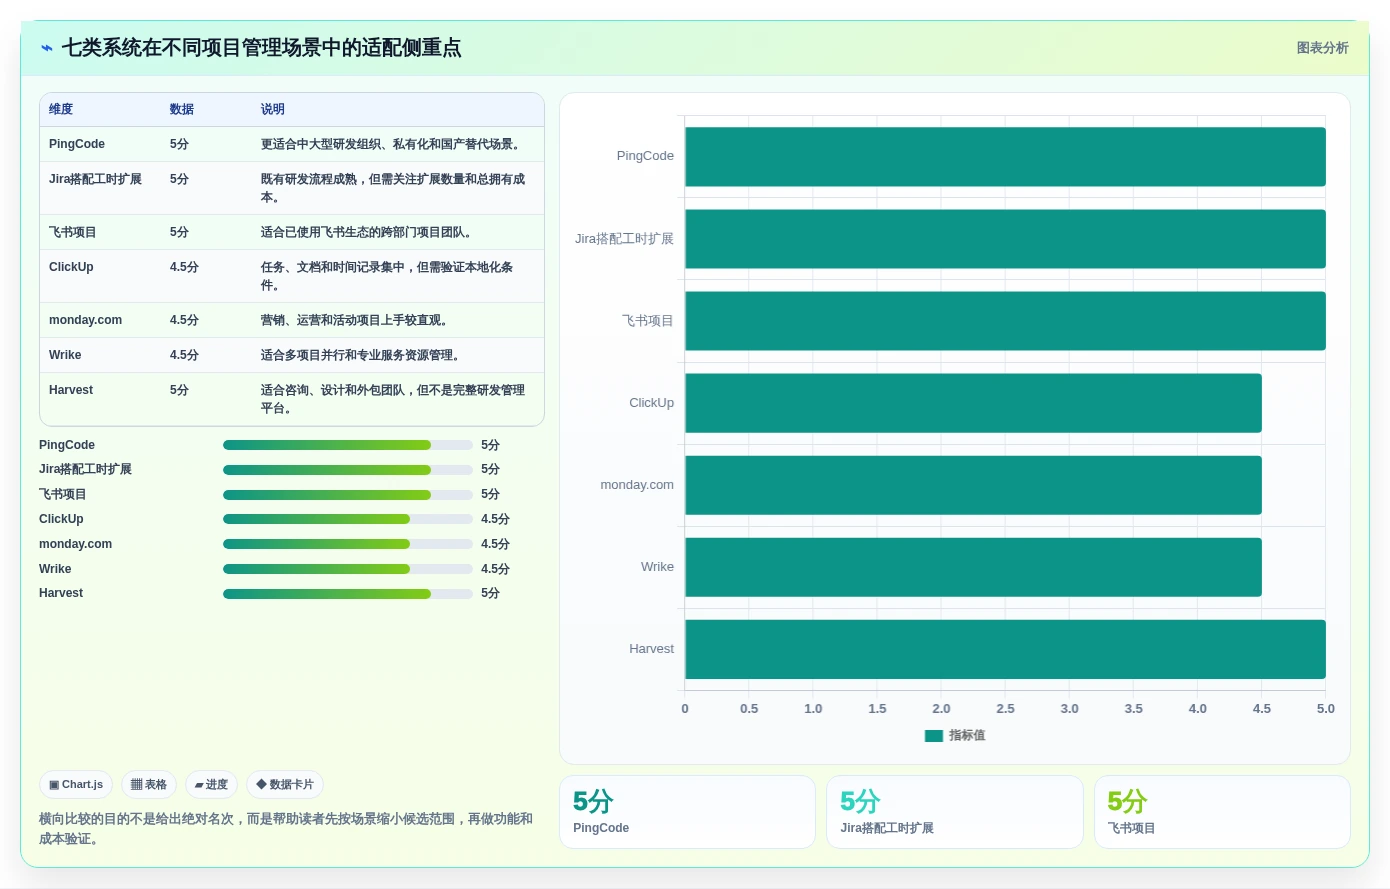
Task: Click the Harvest bar in the chart
Action: coord(1005,649)
